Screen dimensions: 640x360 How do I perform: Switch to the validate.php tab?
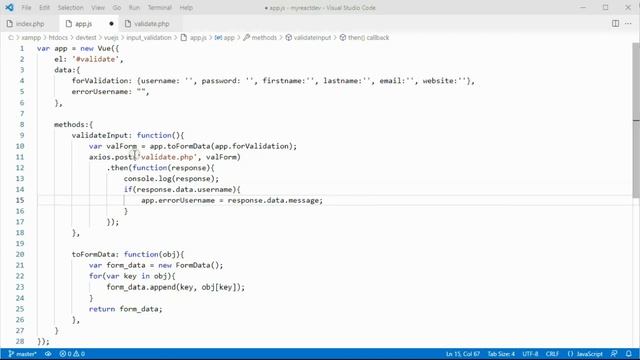[x=151, y=24]
